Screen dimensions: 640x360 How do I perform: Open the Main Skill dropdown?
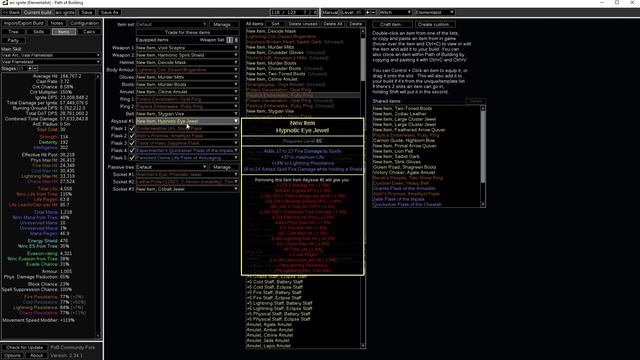click(51, 55)
